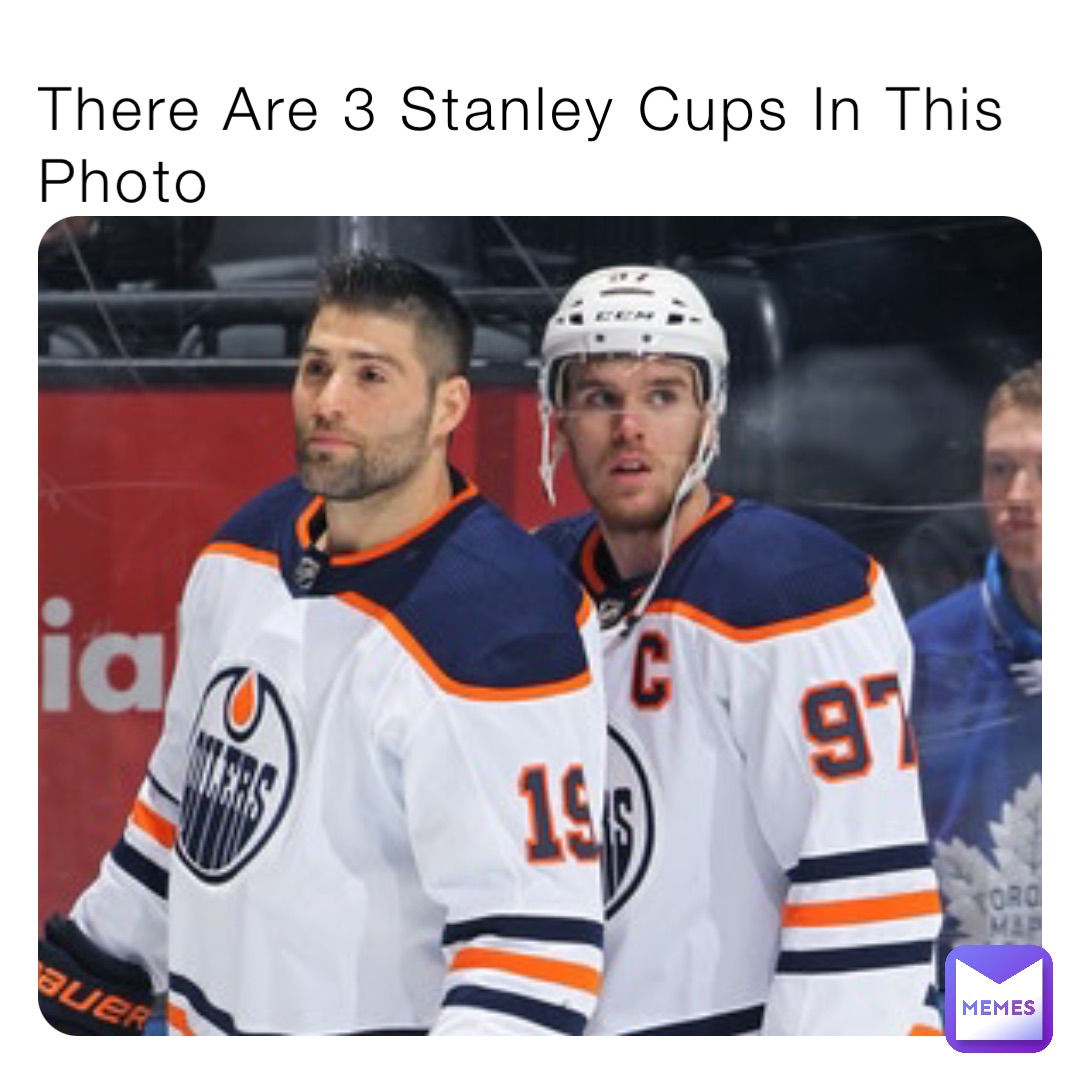Click the orange stripe on 97's sleeve
Image resolution: width=1080 pixels, height=1080 pixels.
[x=860, y=911]
